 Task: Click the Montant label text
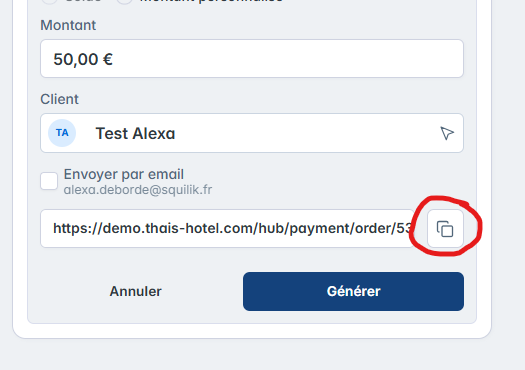(x=68, y=25)
